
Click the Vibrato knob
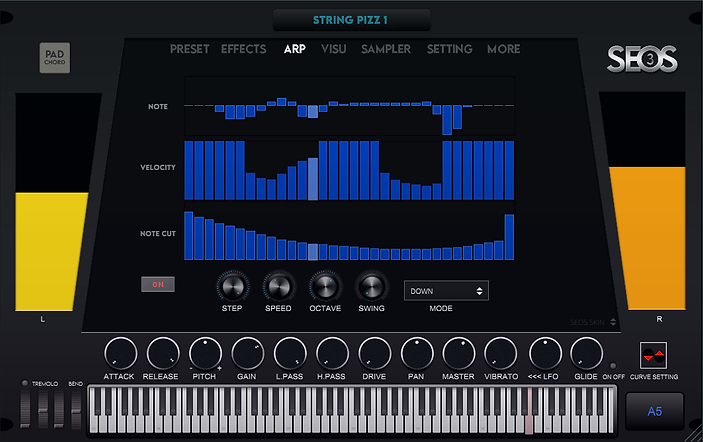(501, 353)
